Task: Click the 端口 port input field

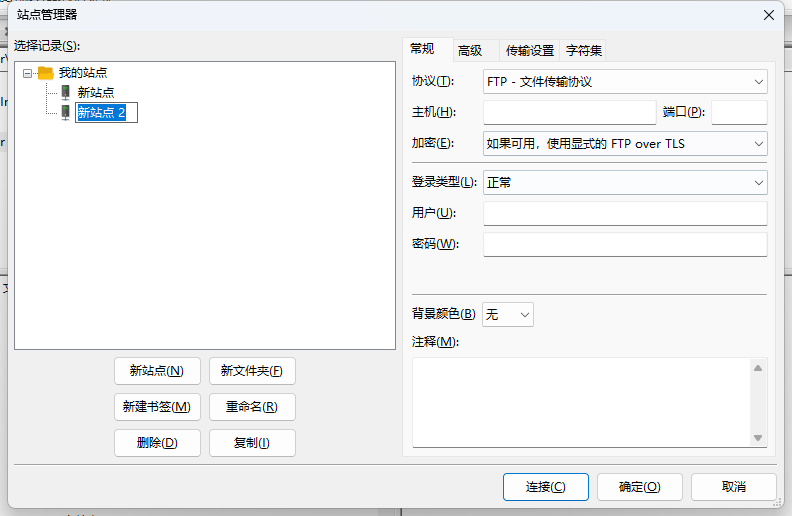Action: (x=738, y=112)
